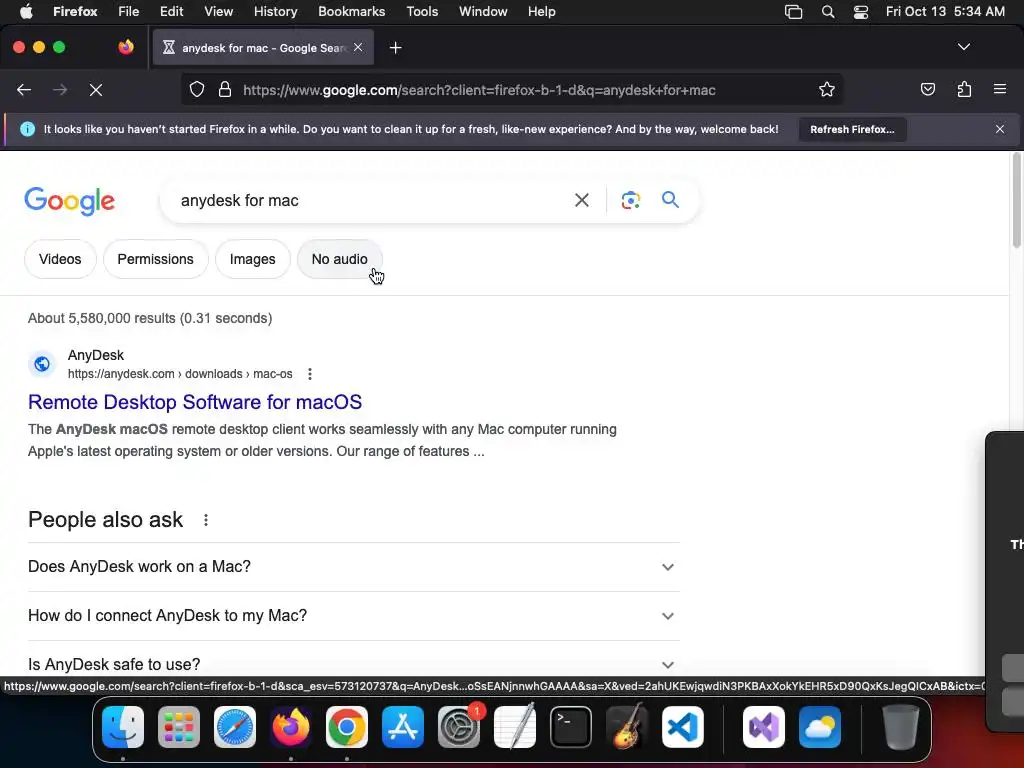Viewport: 1024px width, 768px height.
Task: Open Terminal from the dock
Action: [x=571, y=727]
